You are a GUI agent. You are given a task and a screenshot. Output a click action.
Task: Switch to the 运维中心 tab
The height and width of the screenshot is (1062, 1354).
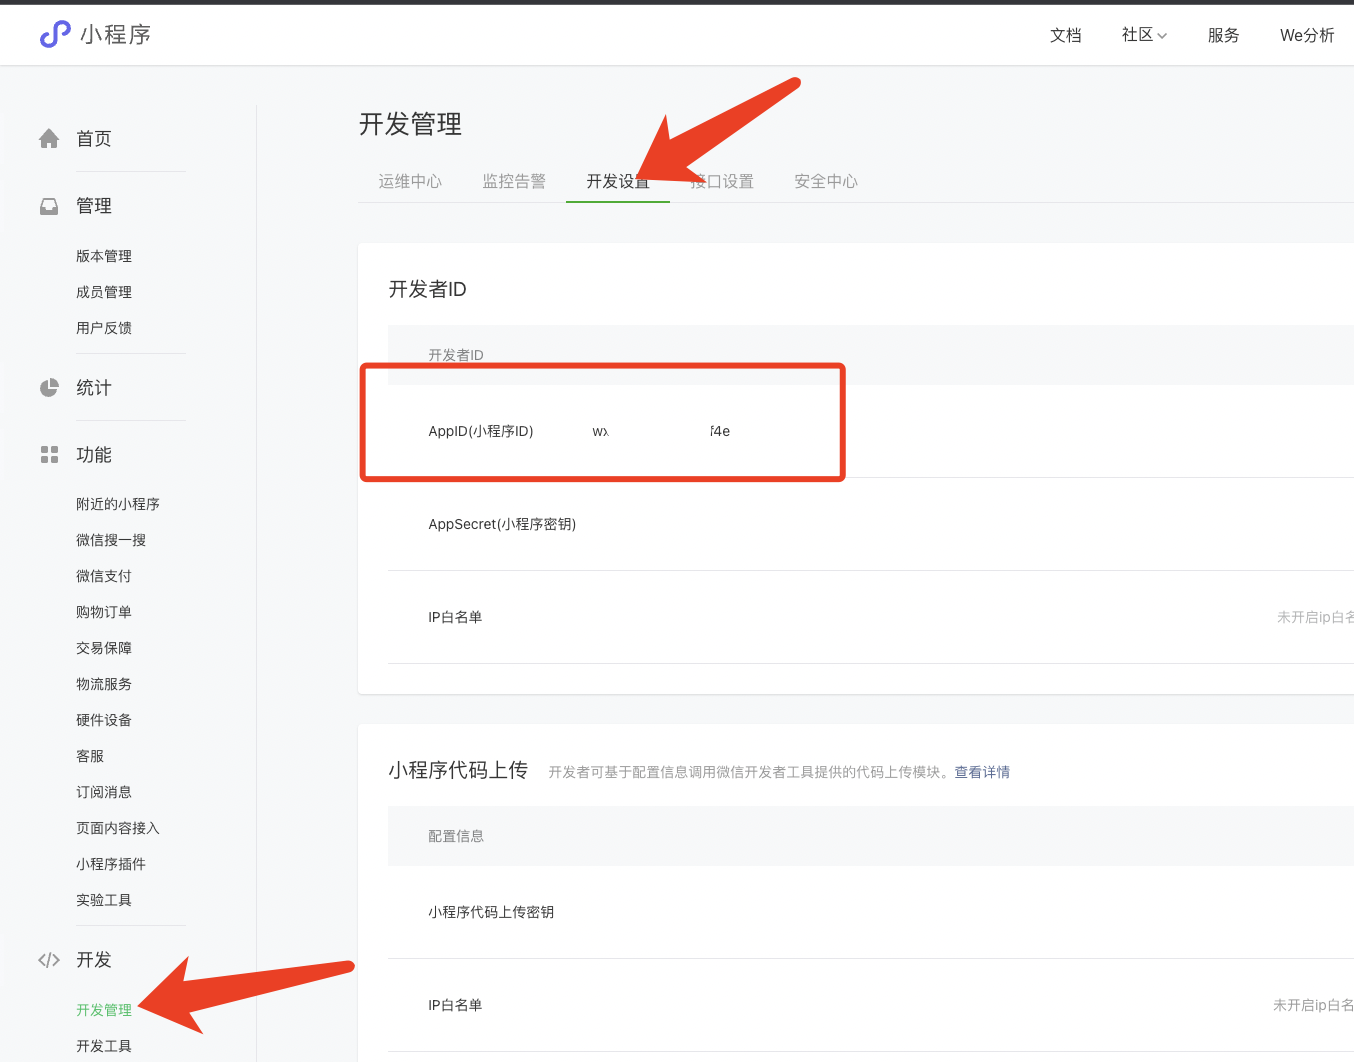(x=410, y=181)
